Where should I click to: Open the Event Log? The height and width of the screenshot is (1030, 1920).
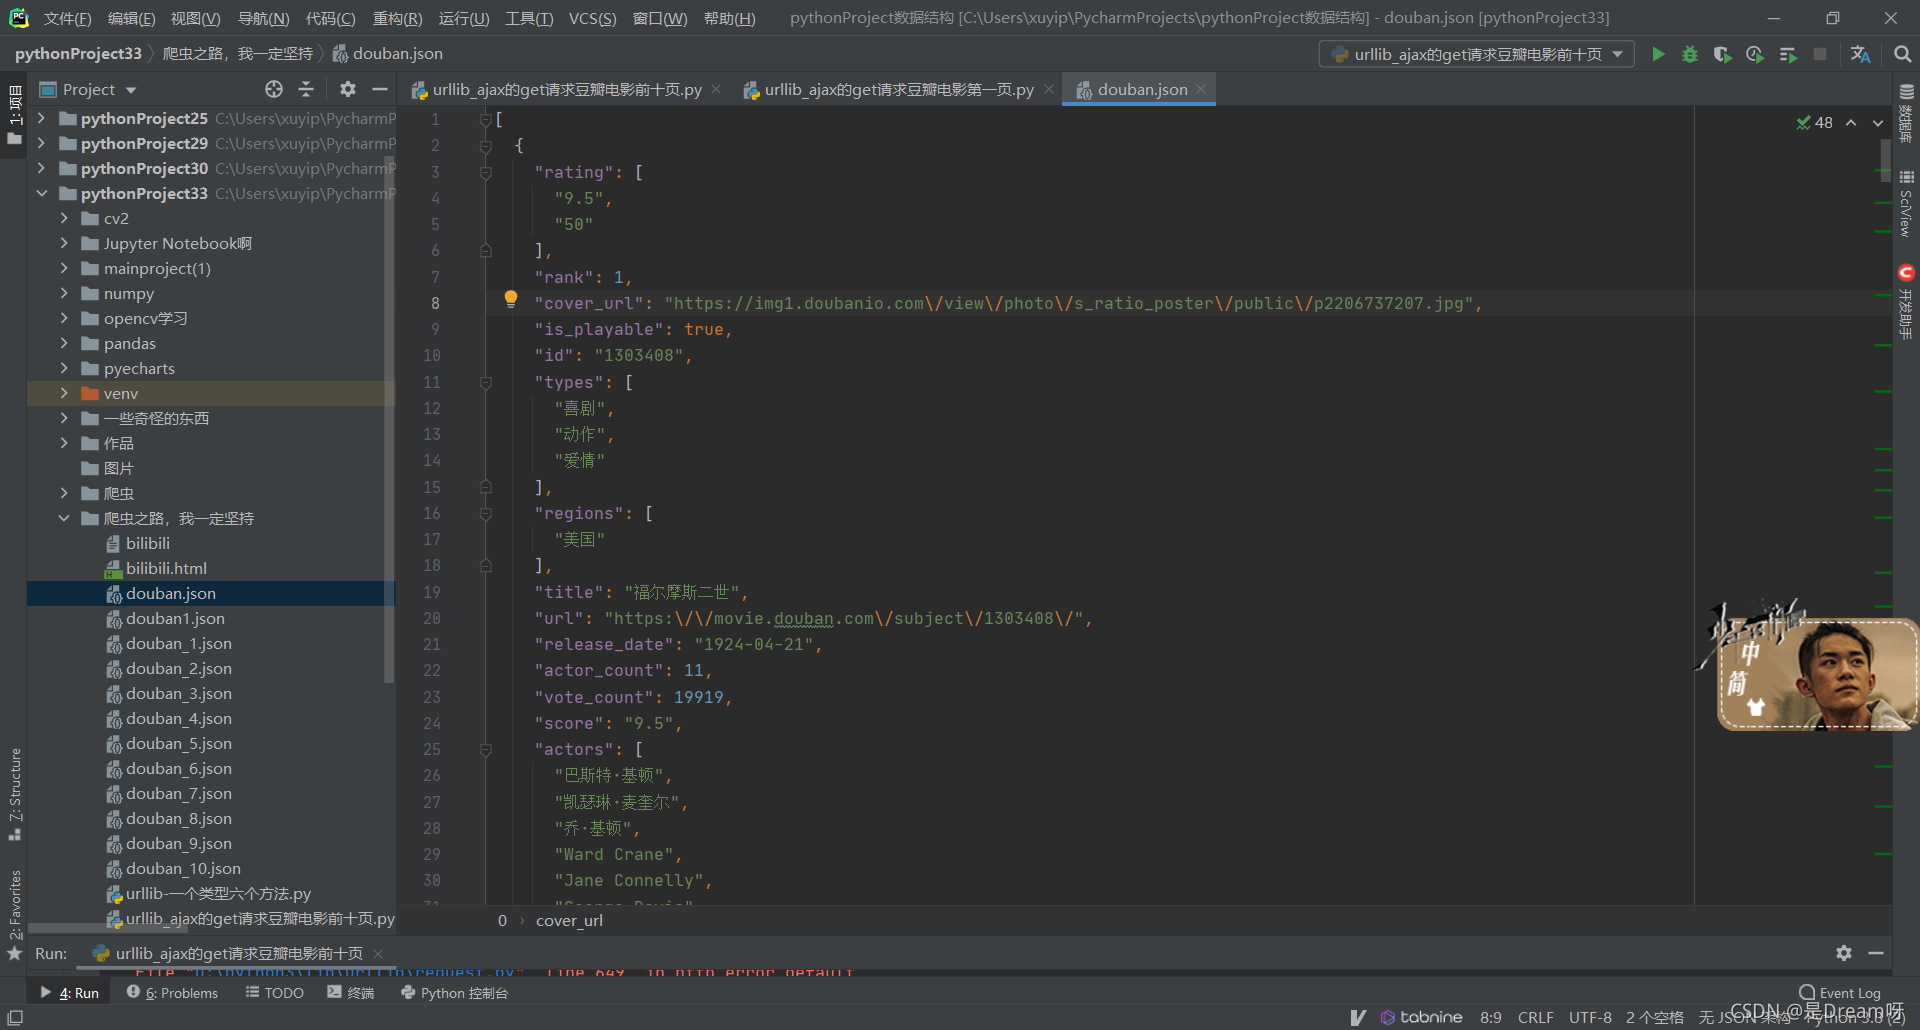pyautogui.click(x=1840, y=993)
